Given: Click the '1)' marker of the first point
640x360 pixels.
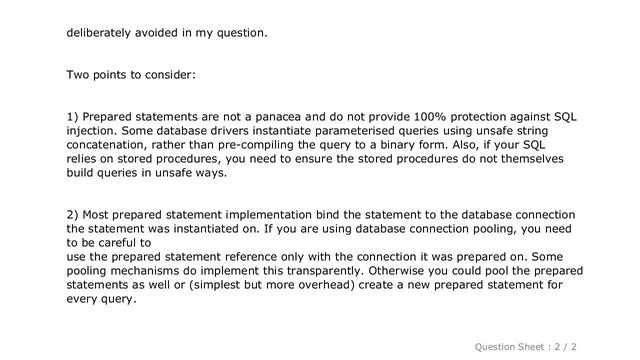Looking at the screenshot, I should click(x=72, y=117).
